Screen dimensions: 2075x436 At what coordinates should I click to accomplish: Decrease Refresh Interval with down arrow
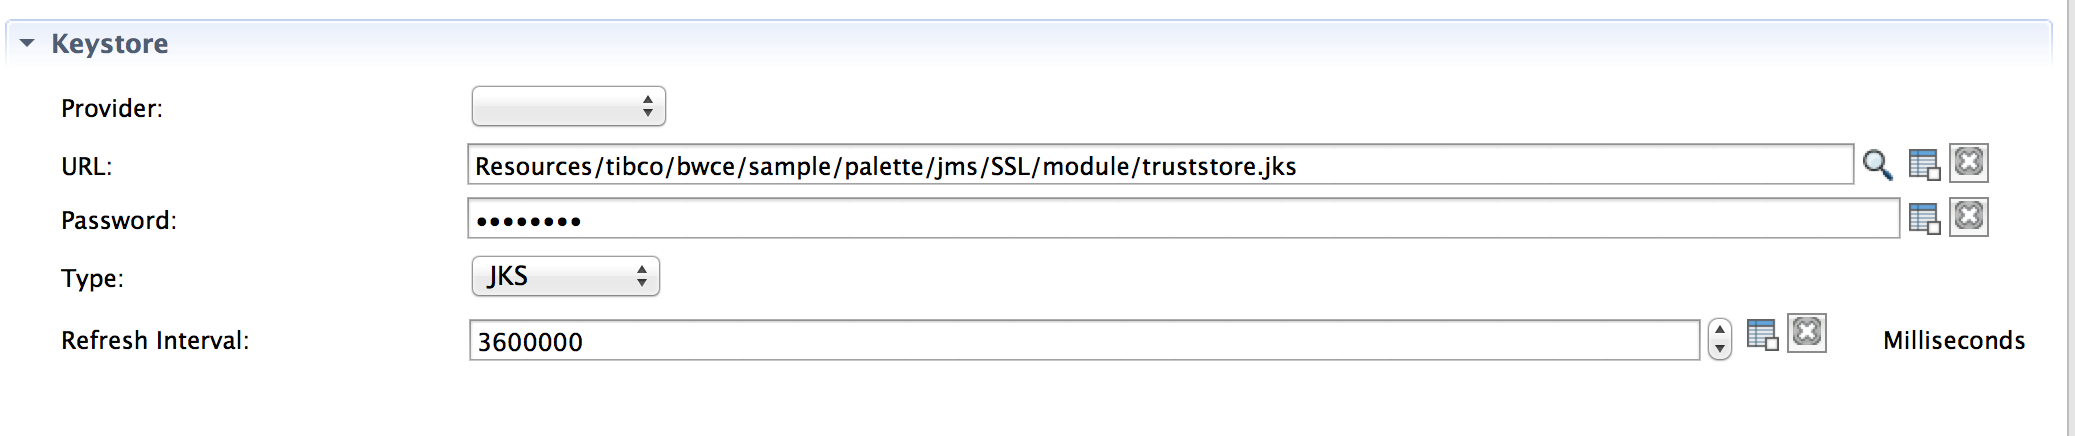[x=1719, y=349]
